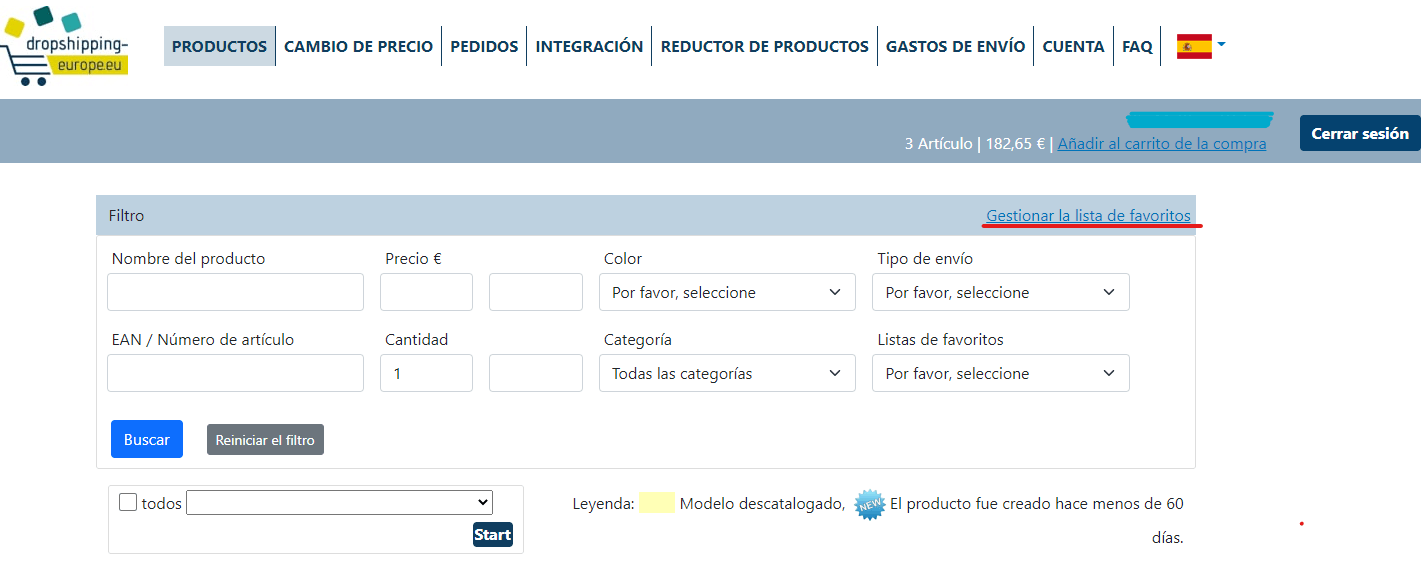Open the Tipo de envío dropdown
This screenshot has width=1421, height=575.
[1001, 292]
